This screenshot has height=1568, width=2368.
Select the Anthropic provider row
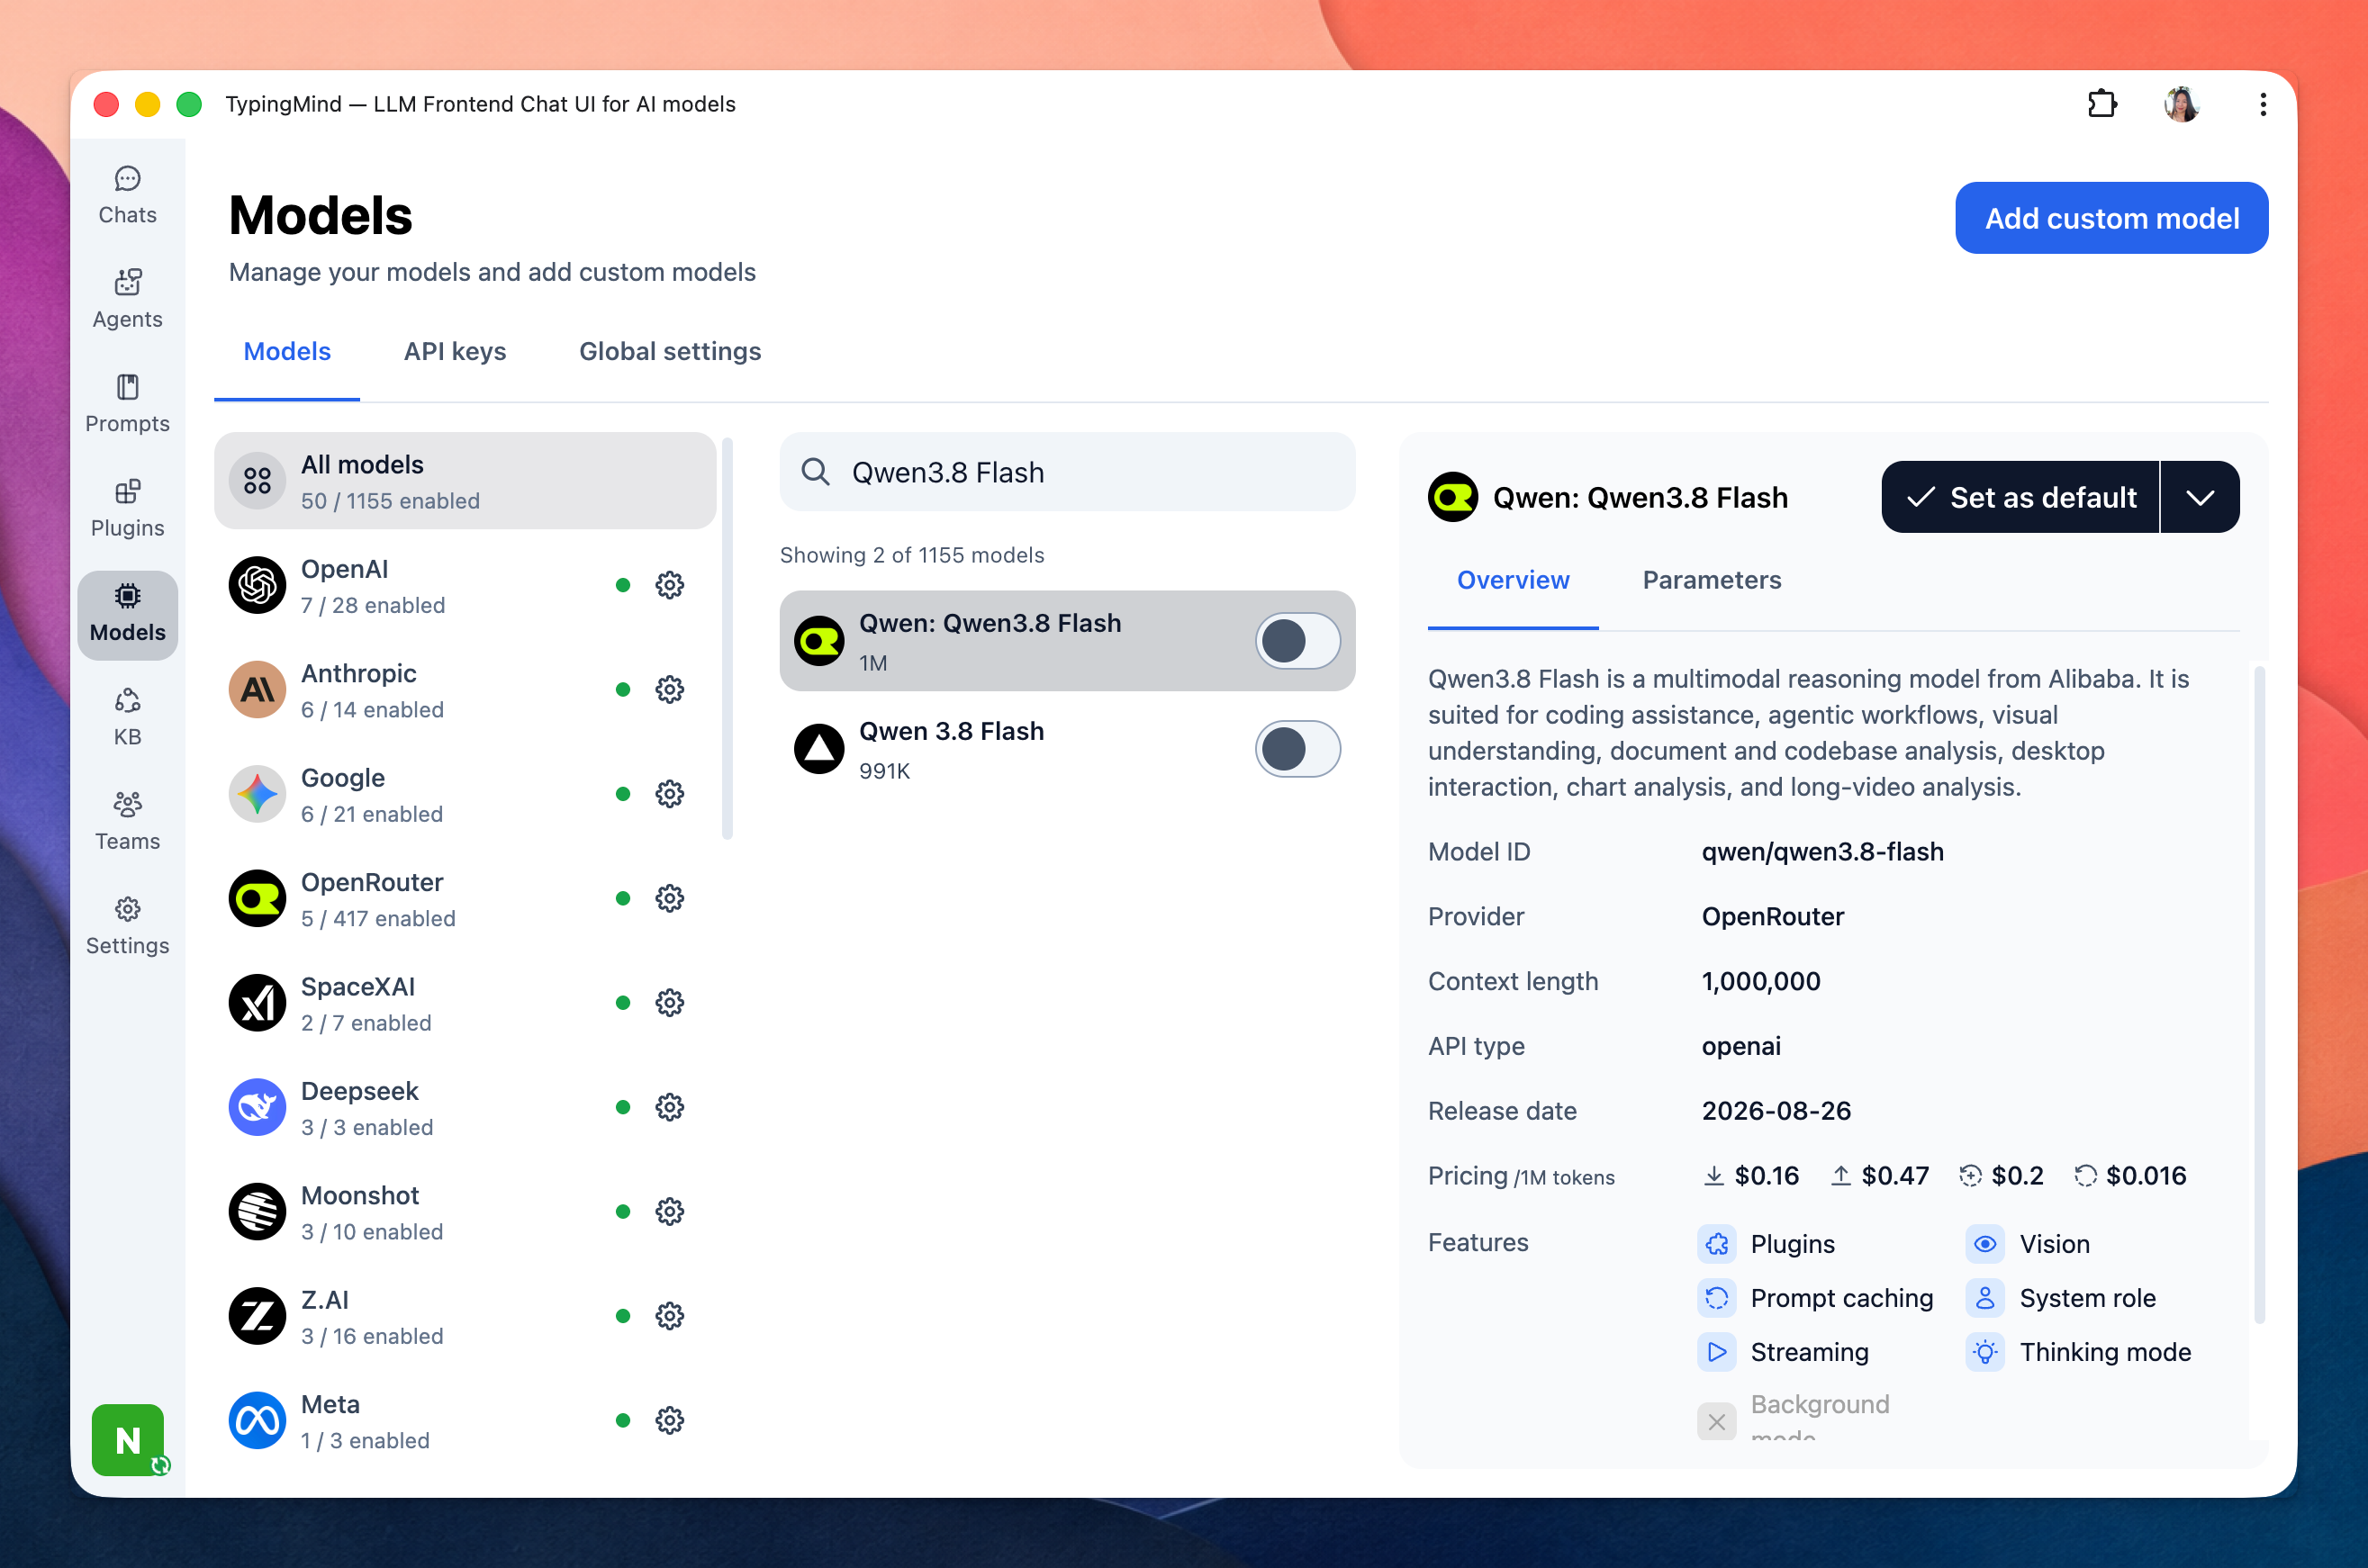(x=465, y=689)
